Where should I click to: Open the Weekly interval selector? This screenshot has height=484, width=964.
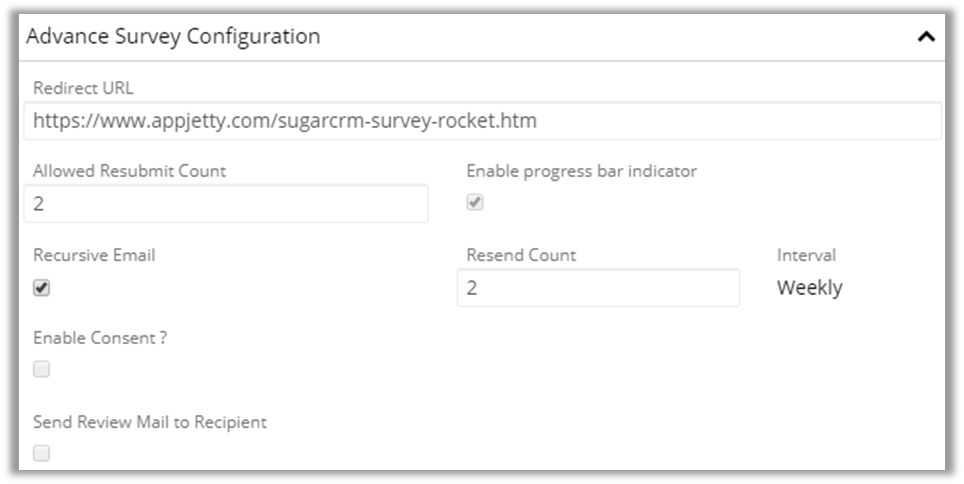click(810, 288)
